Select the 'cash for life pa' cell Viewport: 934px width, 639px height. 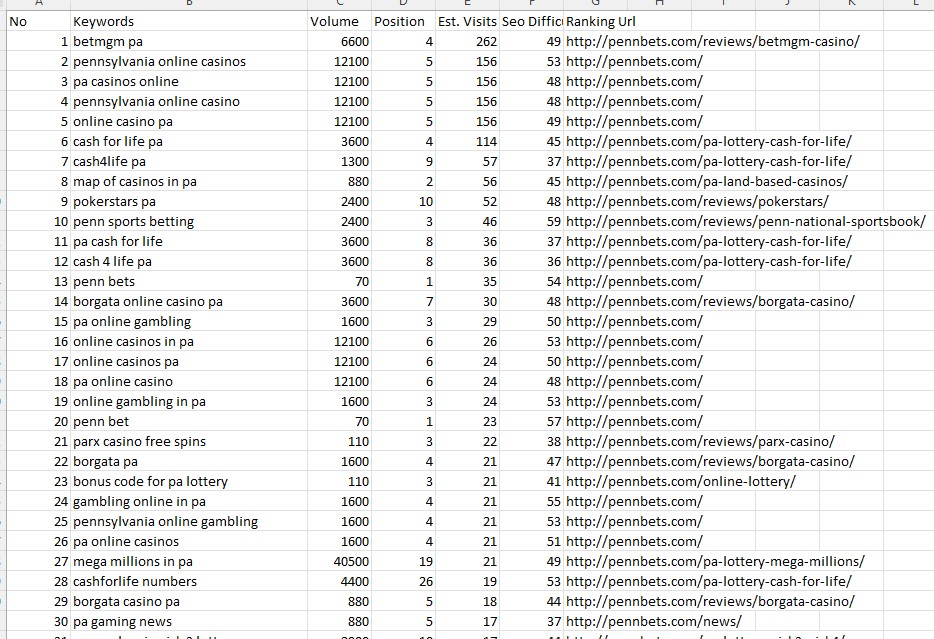point(189,142)
